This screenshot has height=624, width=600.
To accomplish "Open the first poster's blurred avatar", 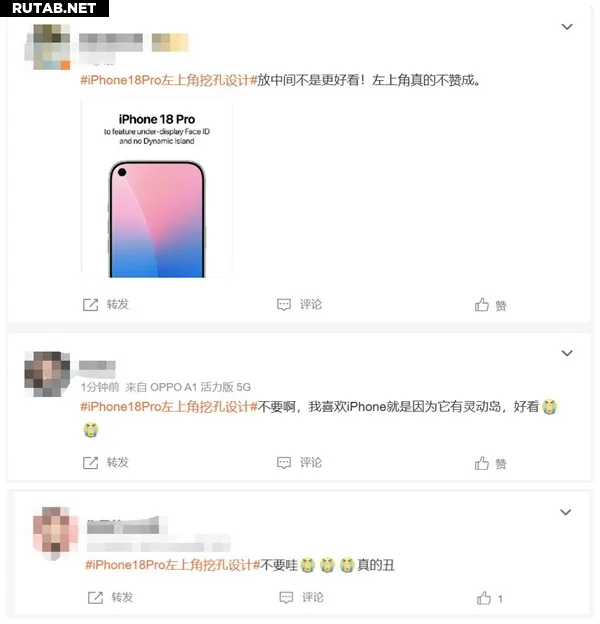I will (x=48, y=47).
